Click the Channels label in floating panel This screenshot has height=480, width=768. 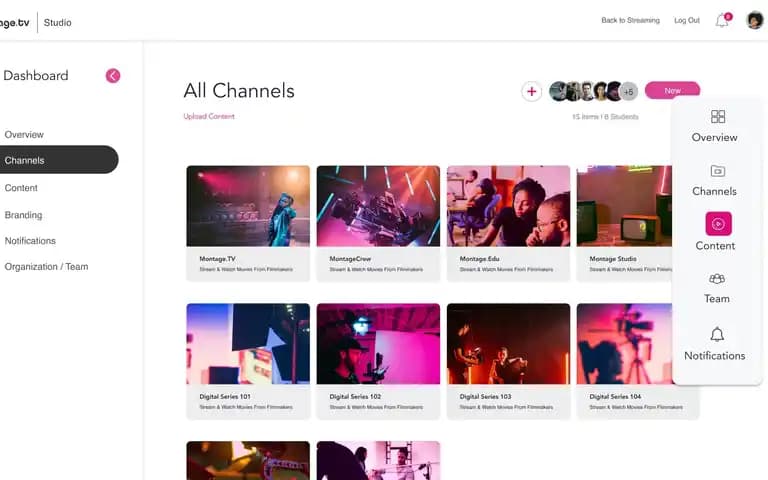[715, 192]
